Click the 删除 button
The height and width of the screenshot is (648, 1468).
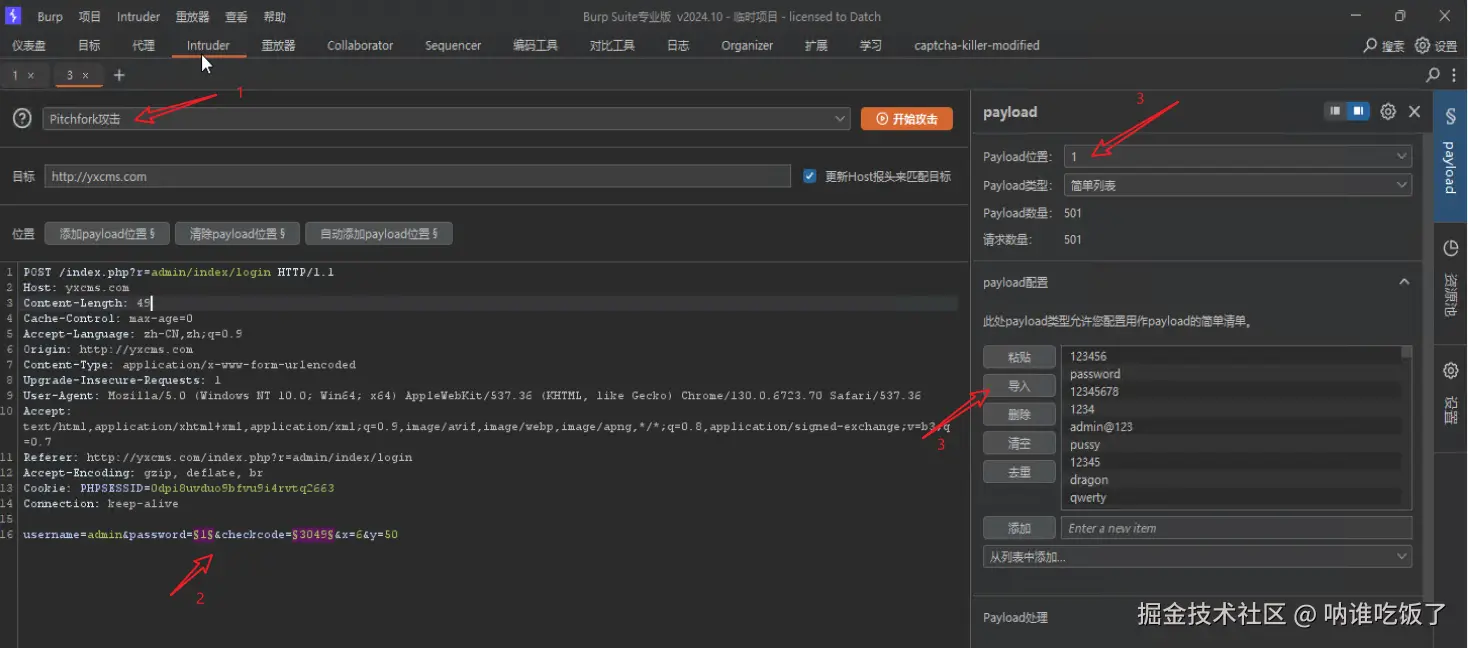coord(1019,414)
